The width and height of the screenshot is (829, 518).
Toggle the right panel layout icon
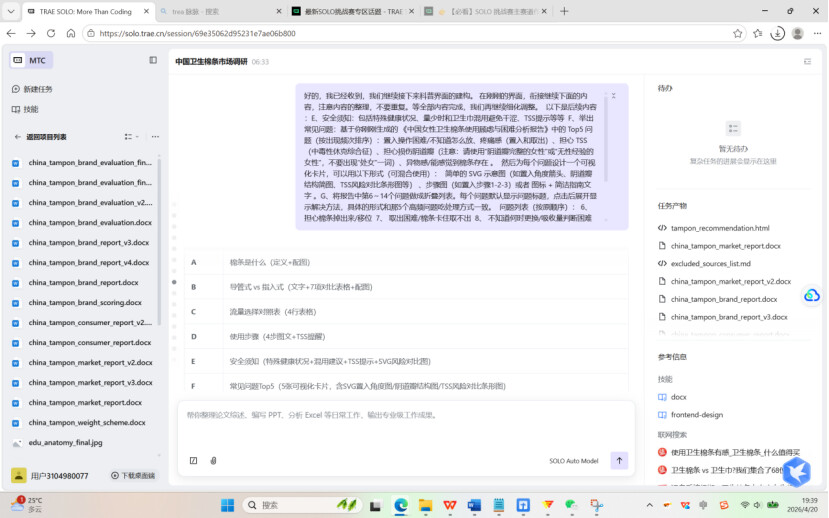point(807,61)
